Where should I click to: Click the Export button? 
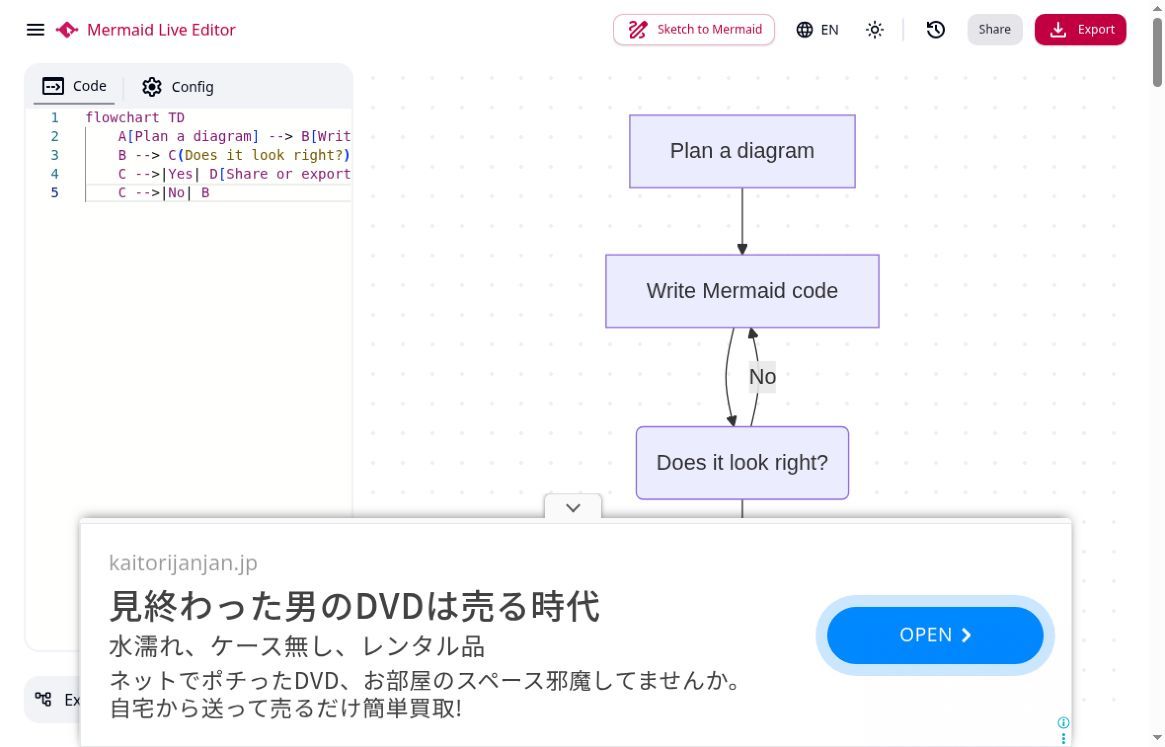(x=1080, y=30)
